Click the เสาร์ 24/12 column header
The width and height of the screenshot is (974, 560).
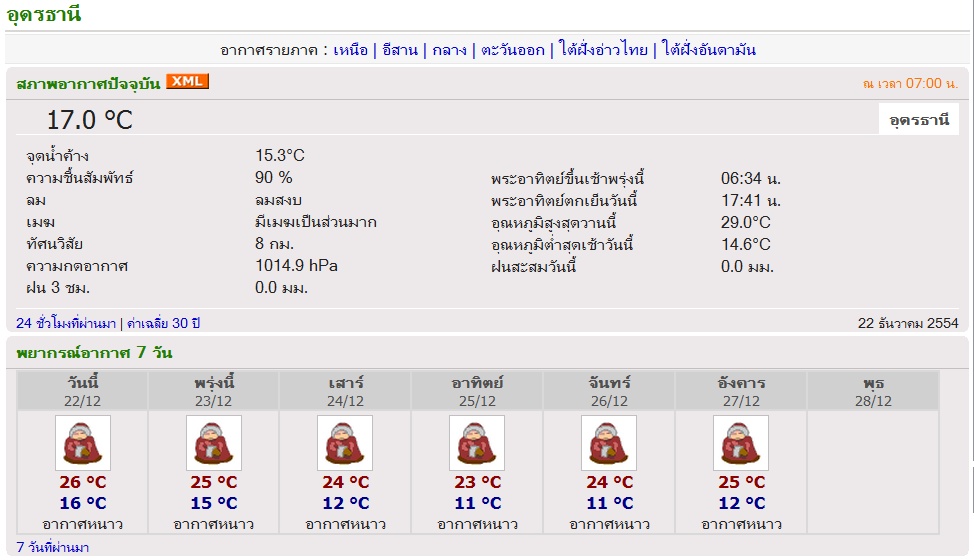(345, 391)
